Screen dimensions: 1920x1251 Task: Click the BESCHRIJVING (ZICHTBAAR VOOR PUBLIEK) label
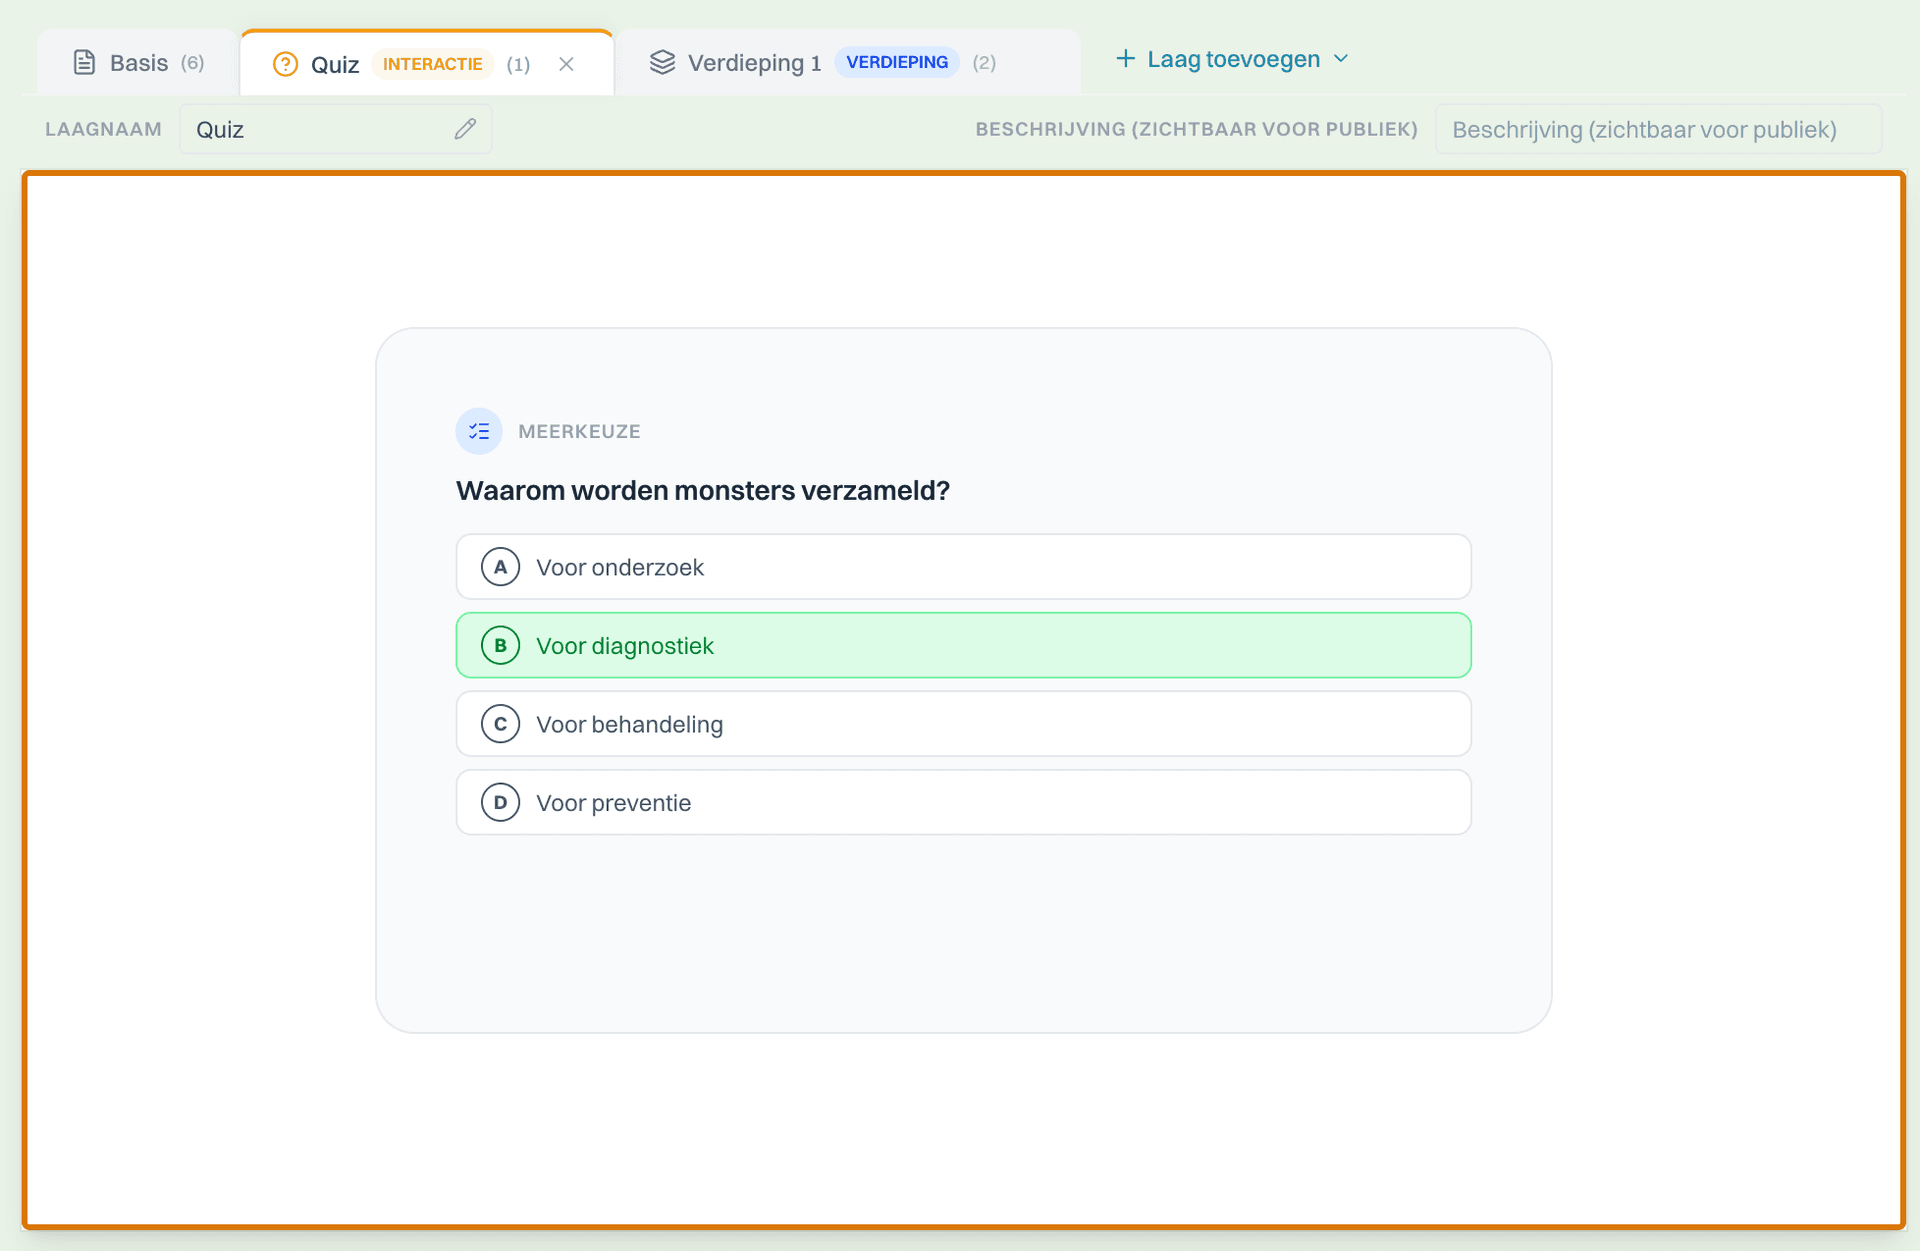pyautogui.click(x=1196, y=129)
